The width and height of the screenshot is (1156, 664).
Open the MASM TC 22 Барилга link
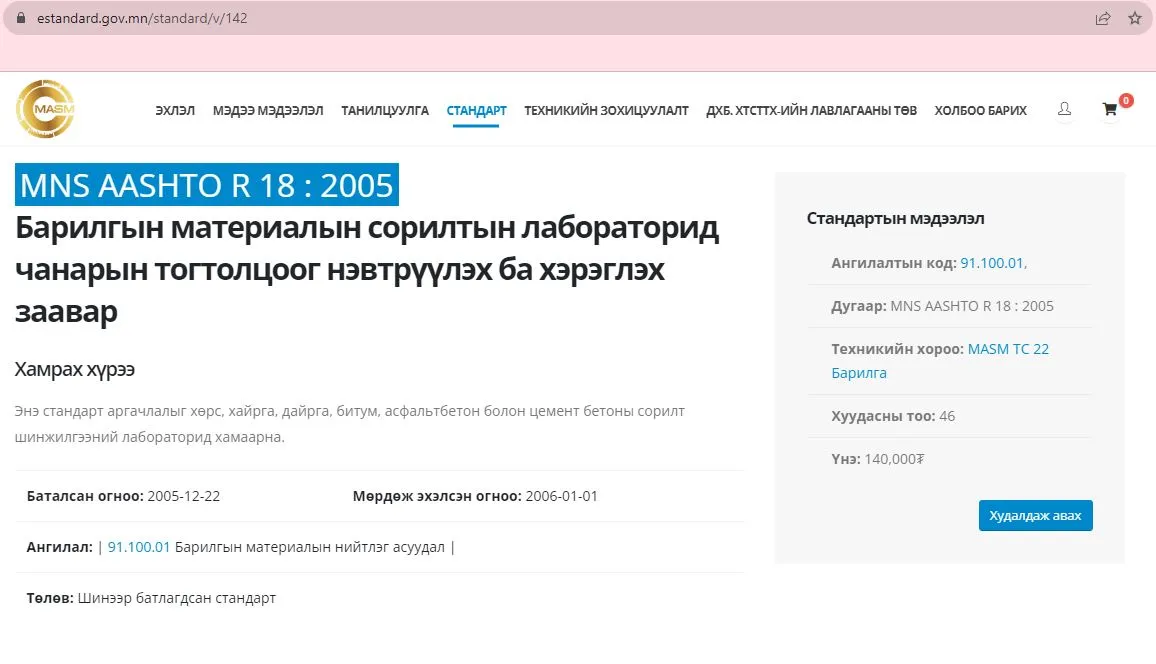[x=940, y=360]
